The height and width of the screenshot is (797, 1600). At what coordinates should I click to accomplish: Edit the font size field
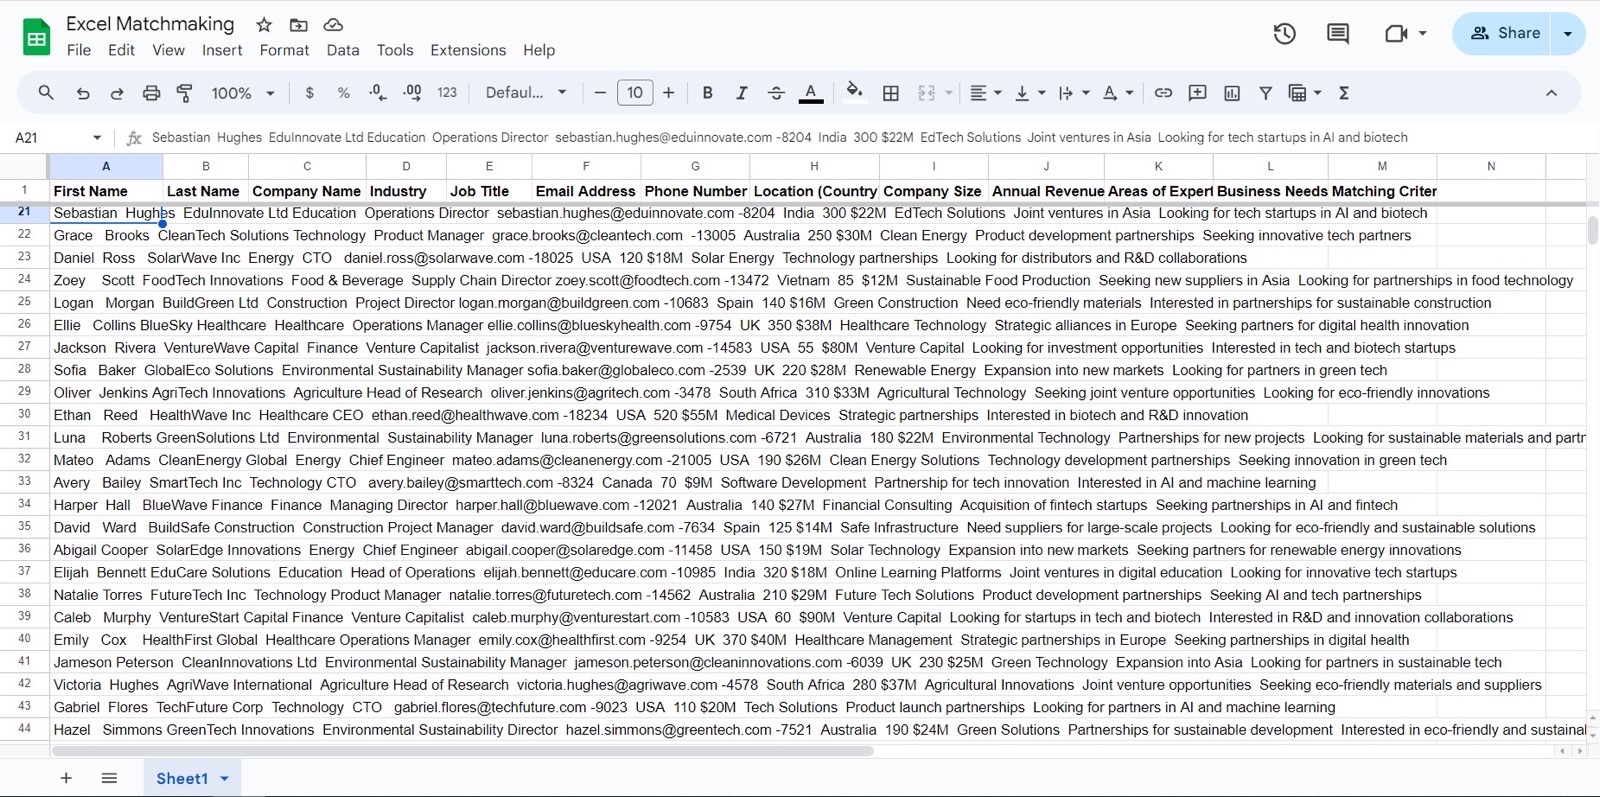(635, 93)
